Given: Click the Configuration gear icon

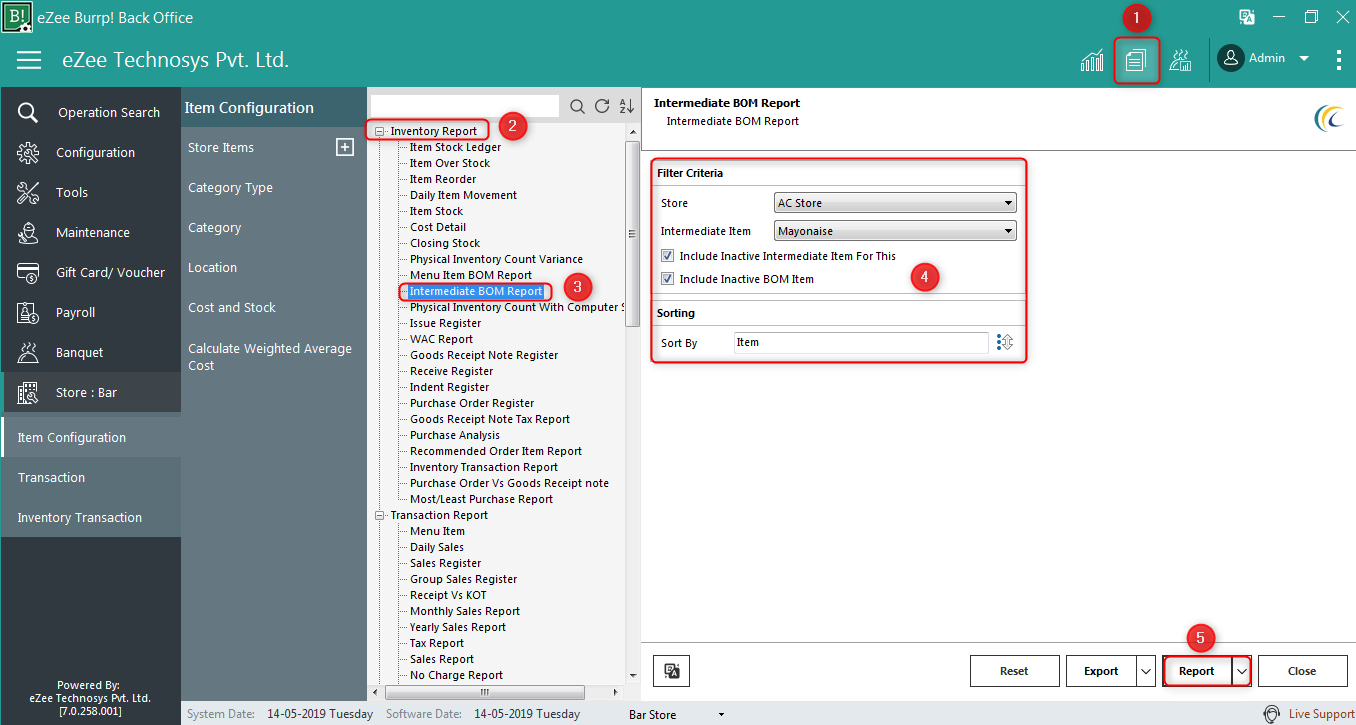Looking at the screenshot, I should tap(28, 152).
